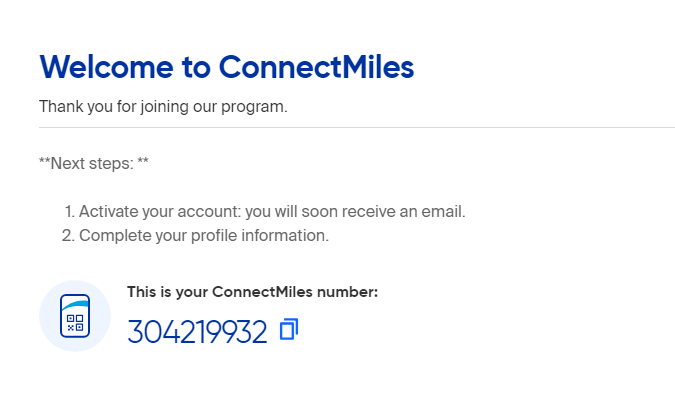675x397 pixels.
Task: Click the Next steps label
Action: (x=94, y=164)
